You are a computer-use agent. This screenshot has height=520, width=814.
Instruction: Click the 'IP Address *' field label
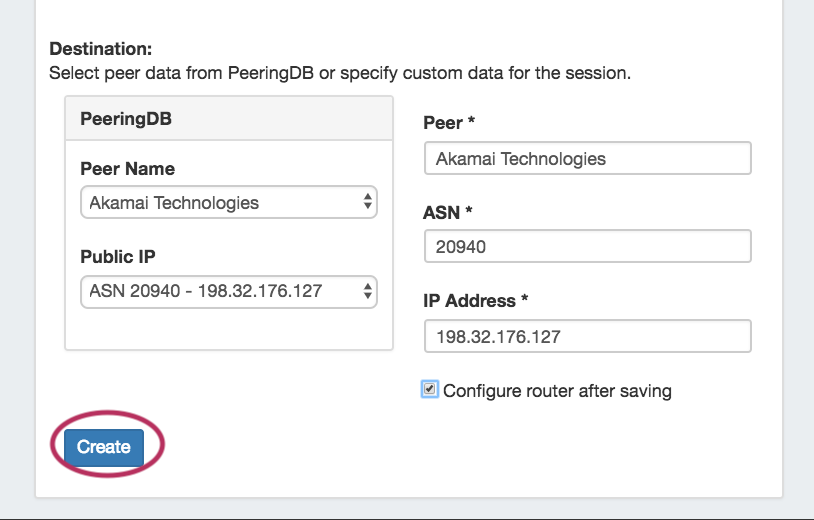click(475, 300)
